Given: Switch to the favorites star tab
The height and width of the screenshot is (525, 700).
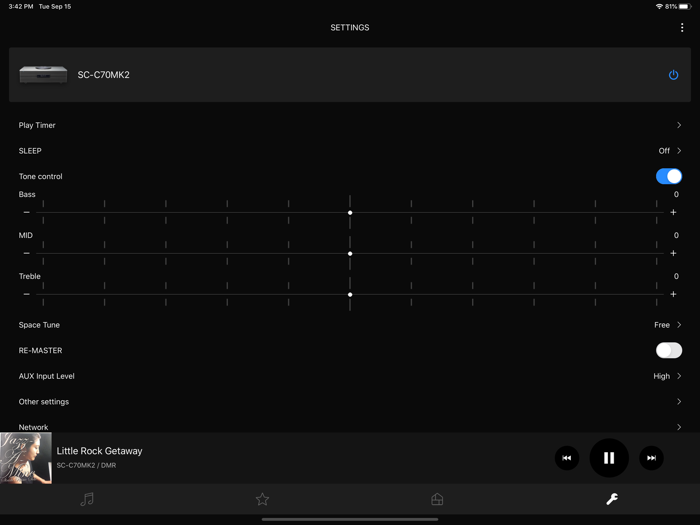Looking at the screenshot, I should click(262, 499).
